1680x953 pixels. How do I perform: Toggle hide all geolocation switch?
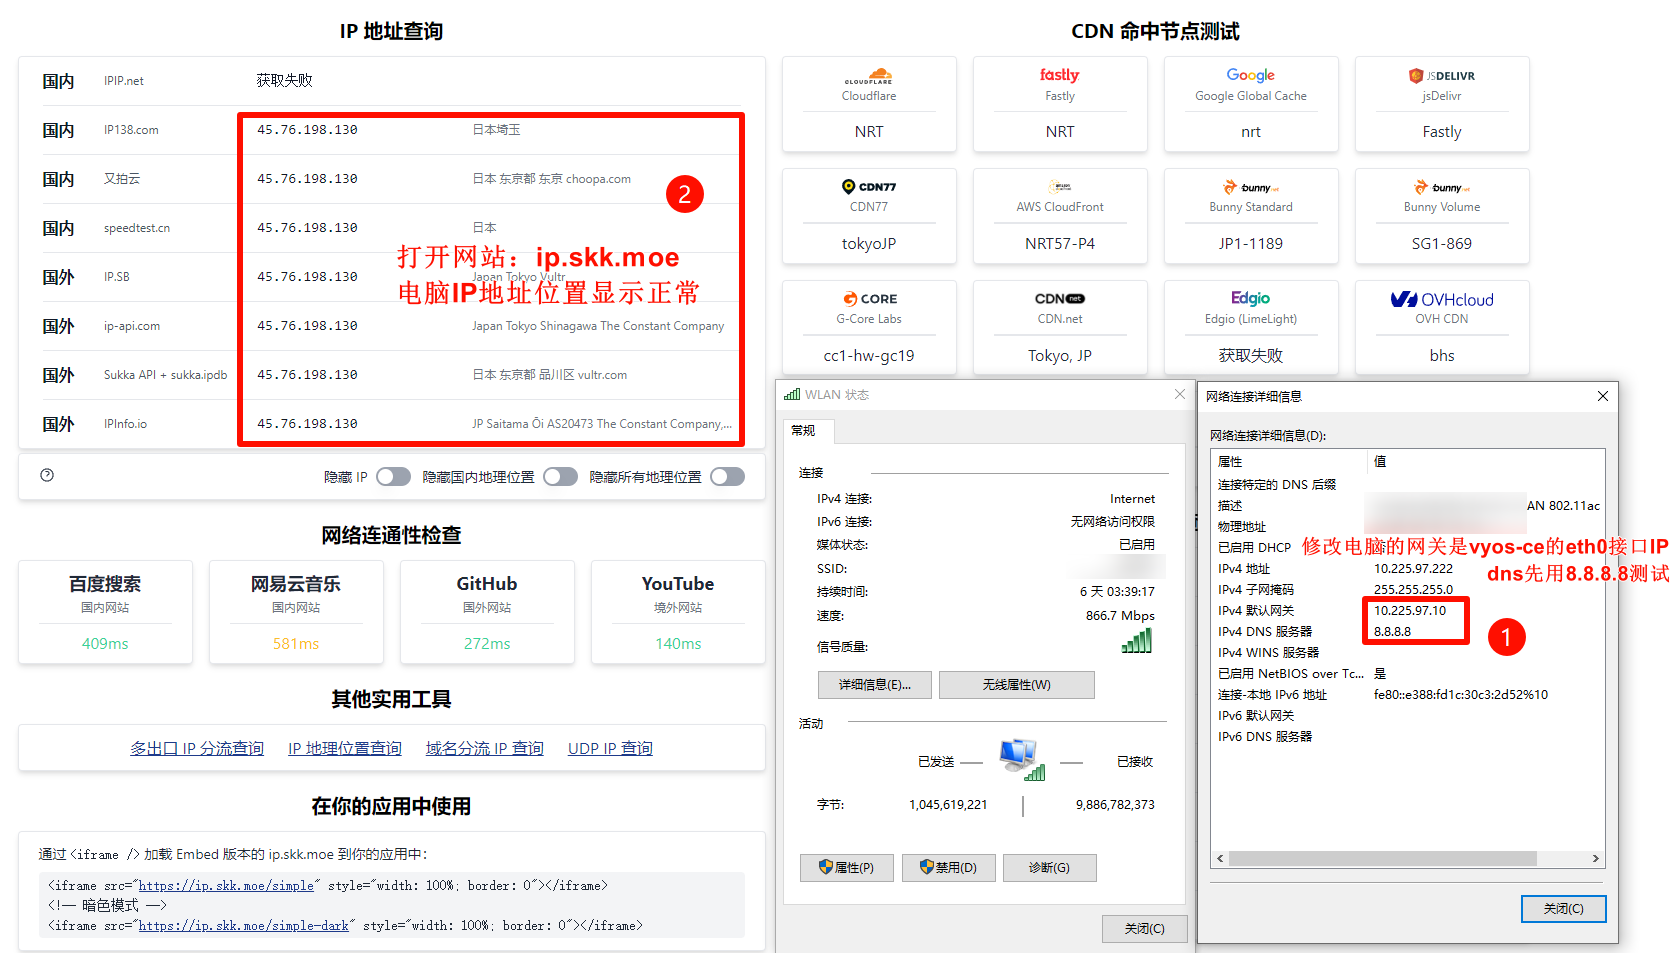point(727,477)
